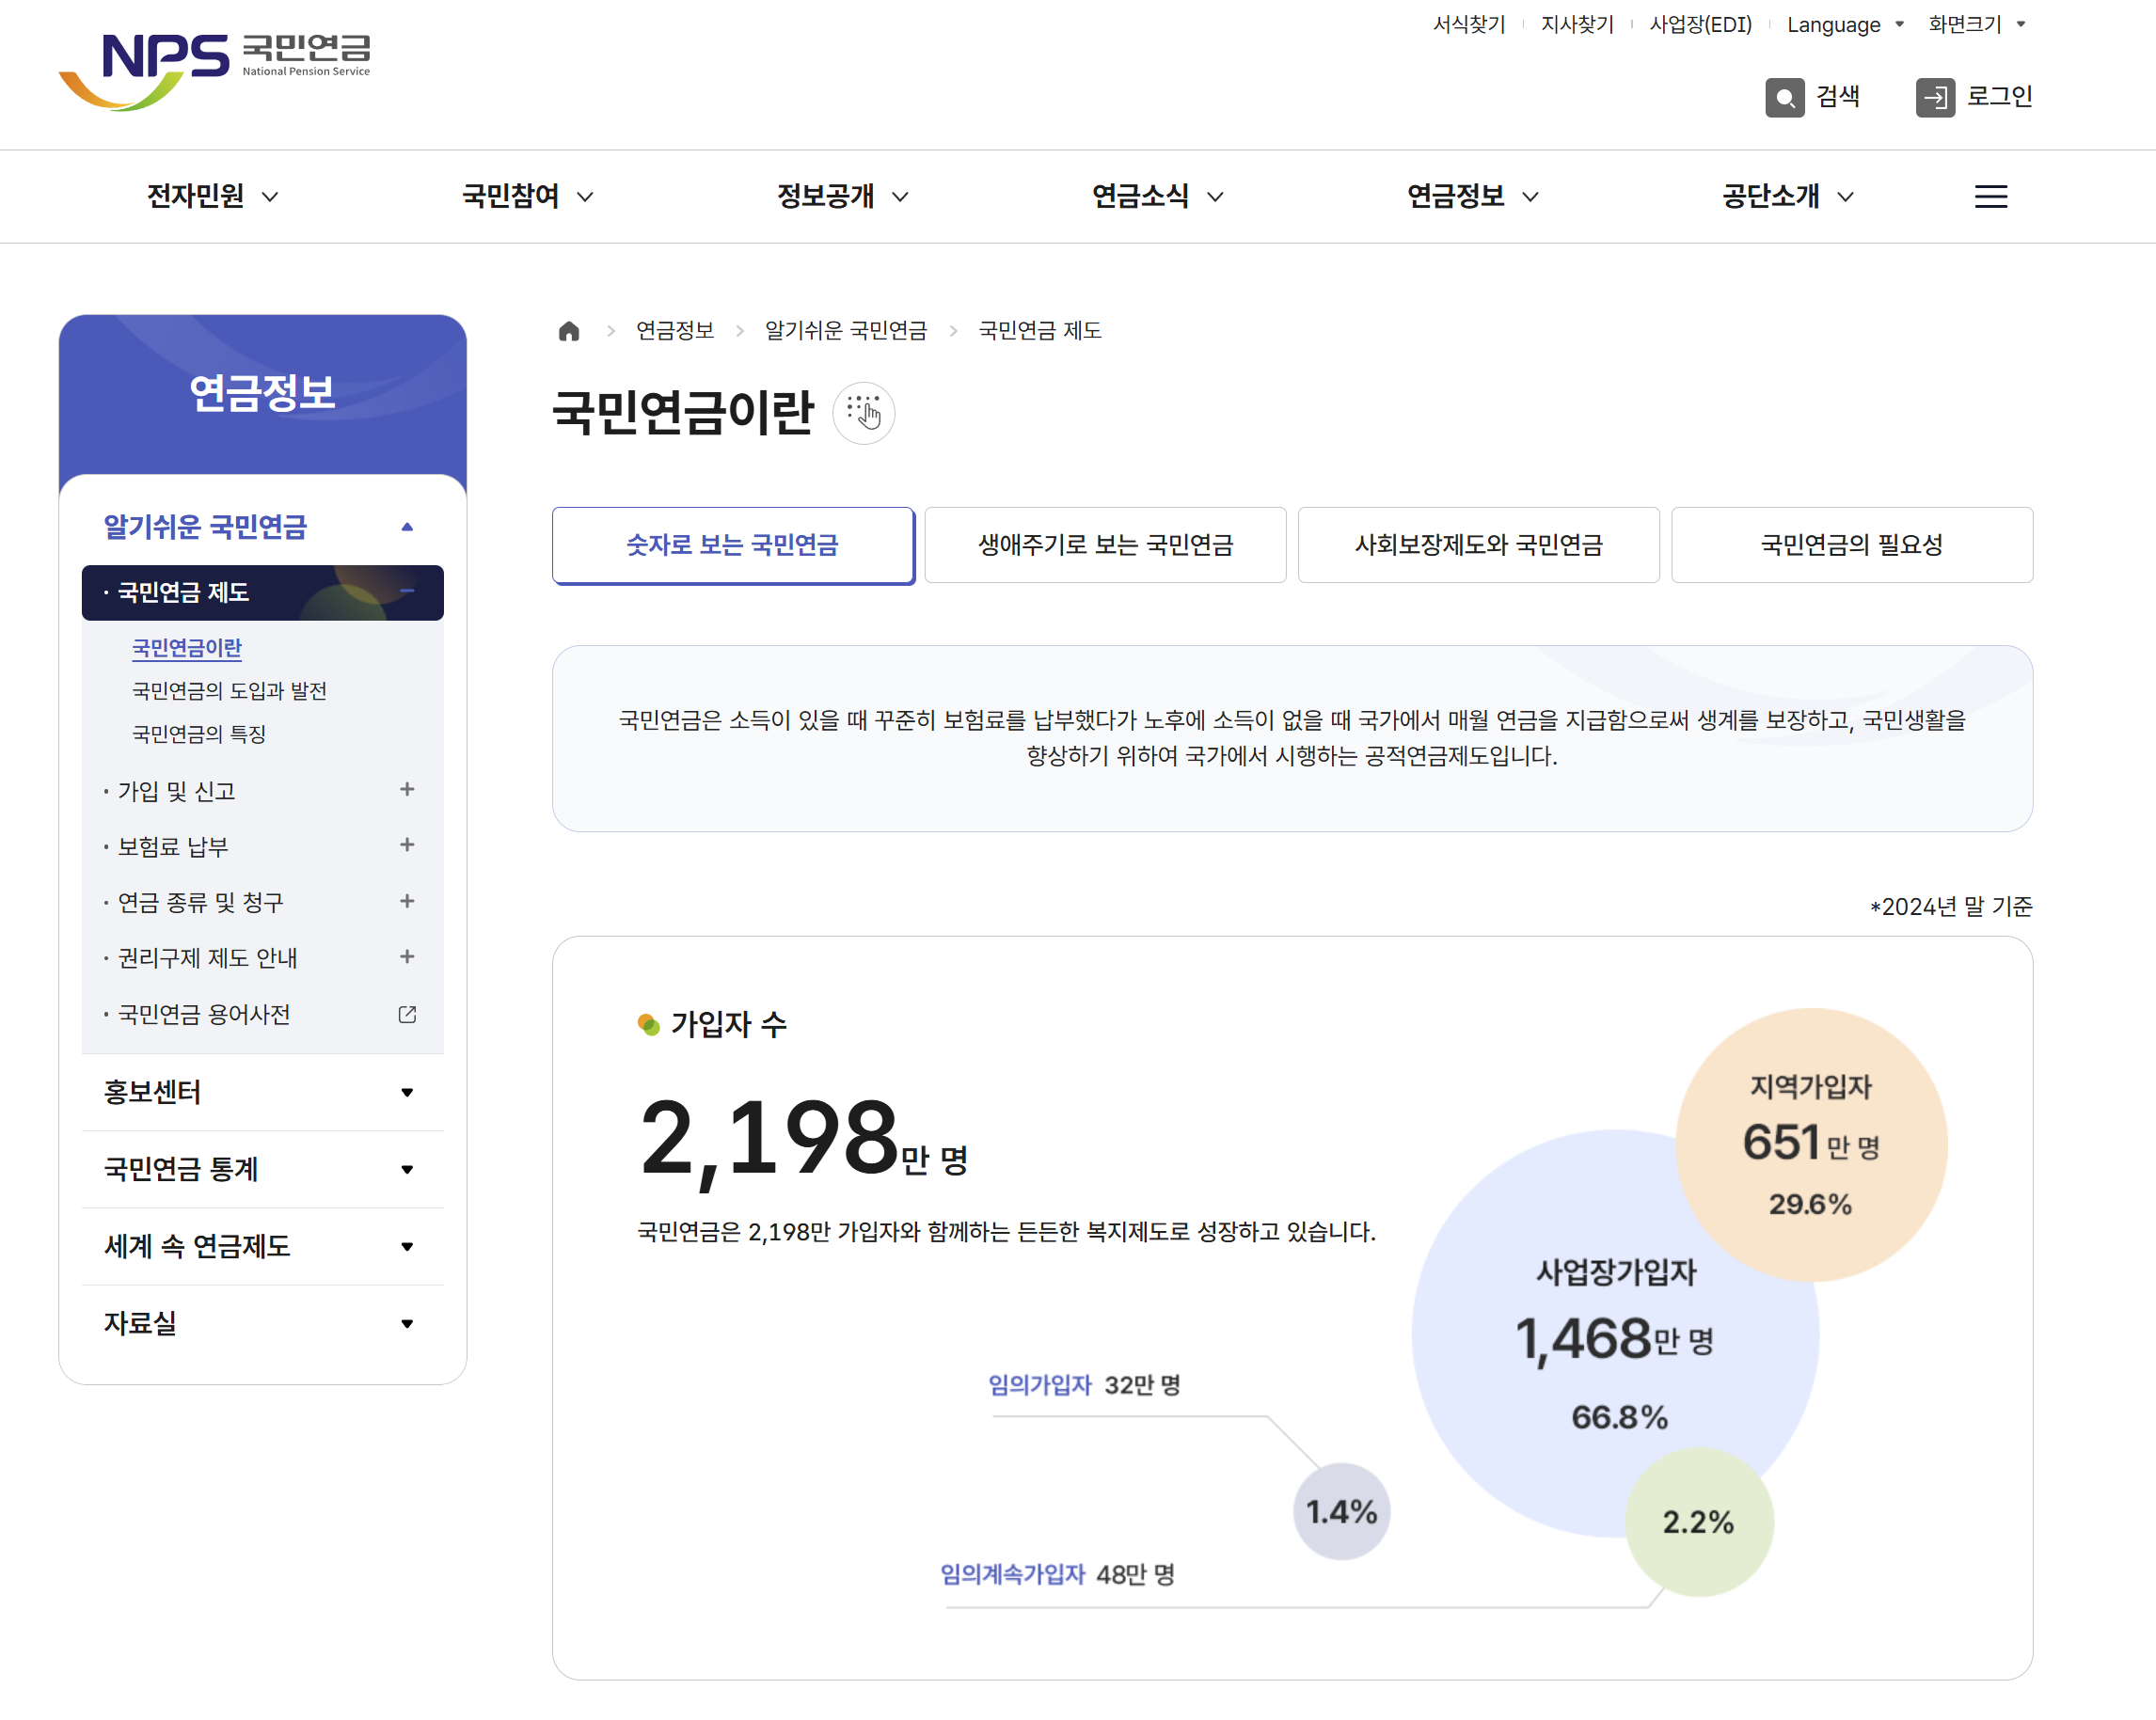Click the hand icon beside 국민연금이란 title
The image size is (2156, 1720).
pyautogui.click(x=863, y=412)
